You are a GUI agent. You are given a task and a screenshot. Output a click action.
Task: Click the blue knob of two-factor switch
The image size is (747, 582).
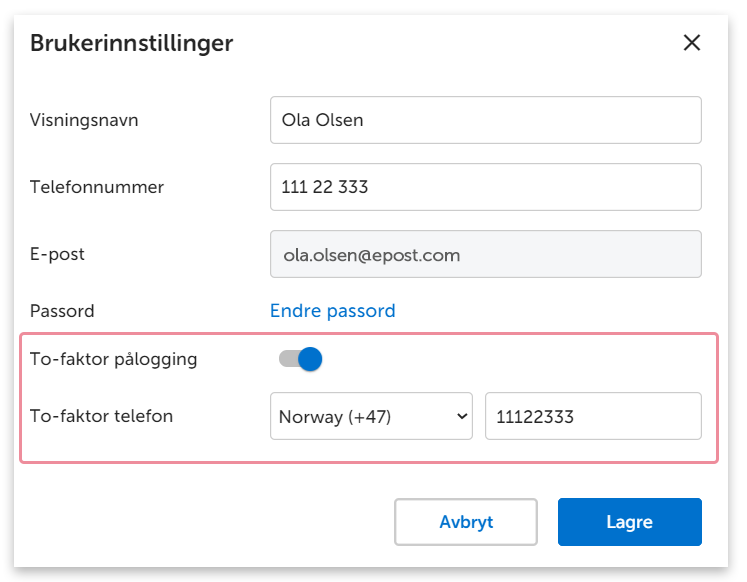pyautogui.click(x=310, y=359)
